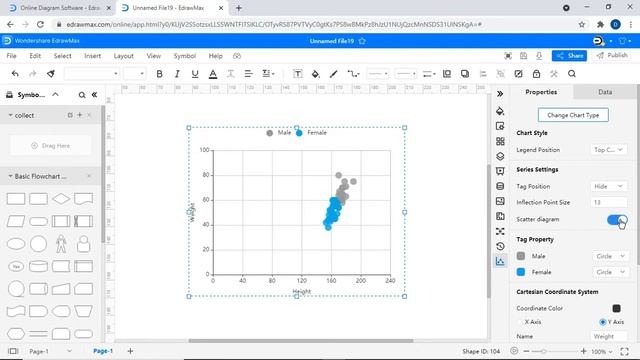Click the Inflection Point Size field
The width and height of the screenshot is (640, 360).
pos(609,202)
